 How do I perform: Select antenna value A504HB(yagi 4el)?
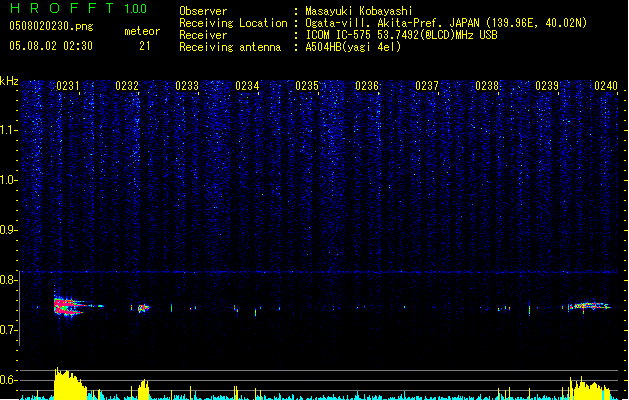click(x=353, y=47)
